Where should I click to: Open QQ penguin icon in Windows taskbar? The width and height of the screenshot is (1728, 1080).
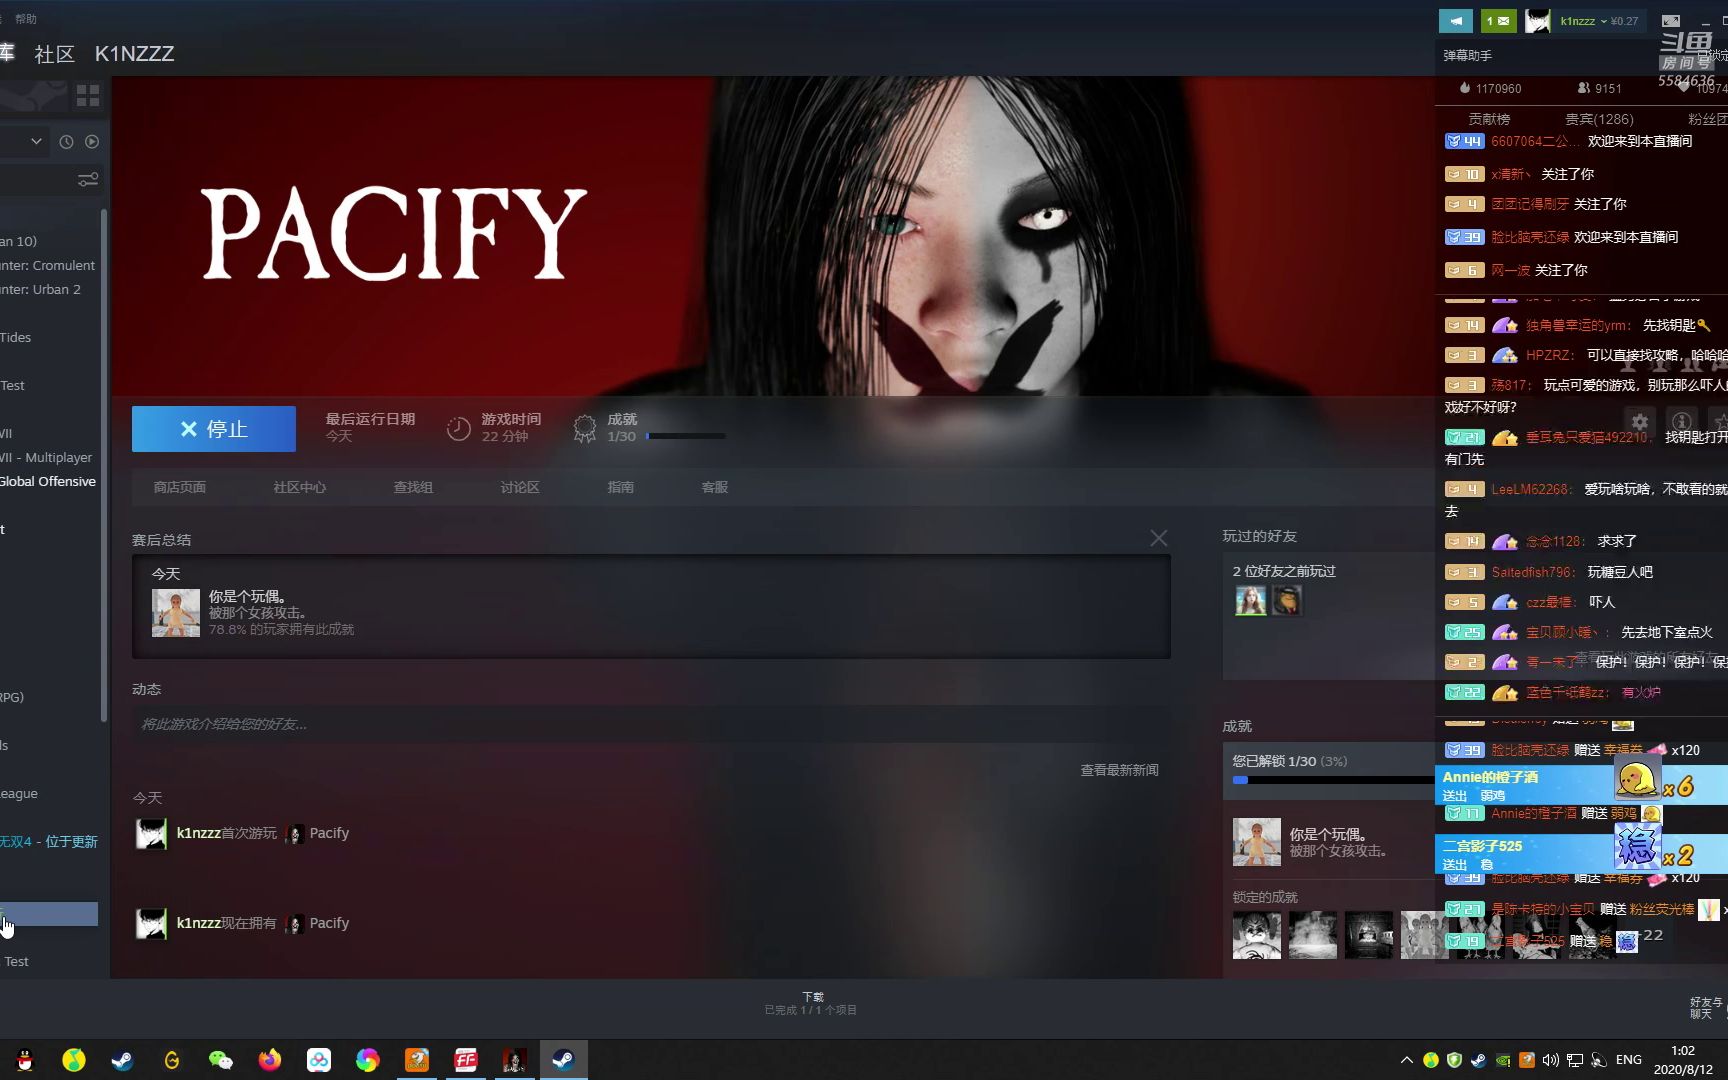click(25, 1060)
